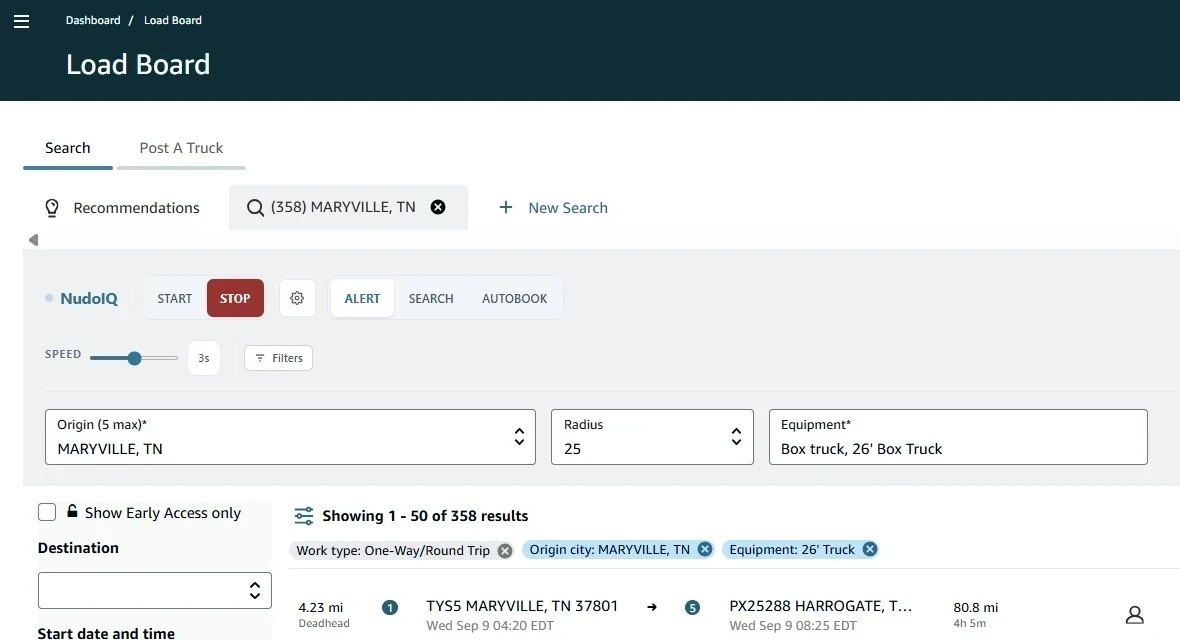Screen dimensions: 1180x640
Task: Open the hamburger navigation menu
Action: pos(22,21)
